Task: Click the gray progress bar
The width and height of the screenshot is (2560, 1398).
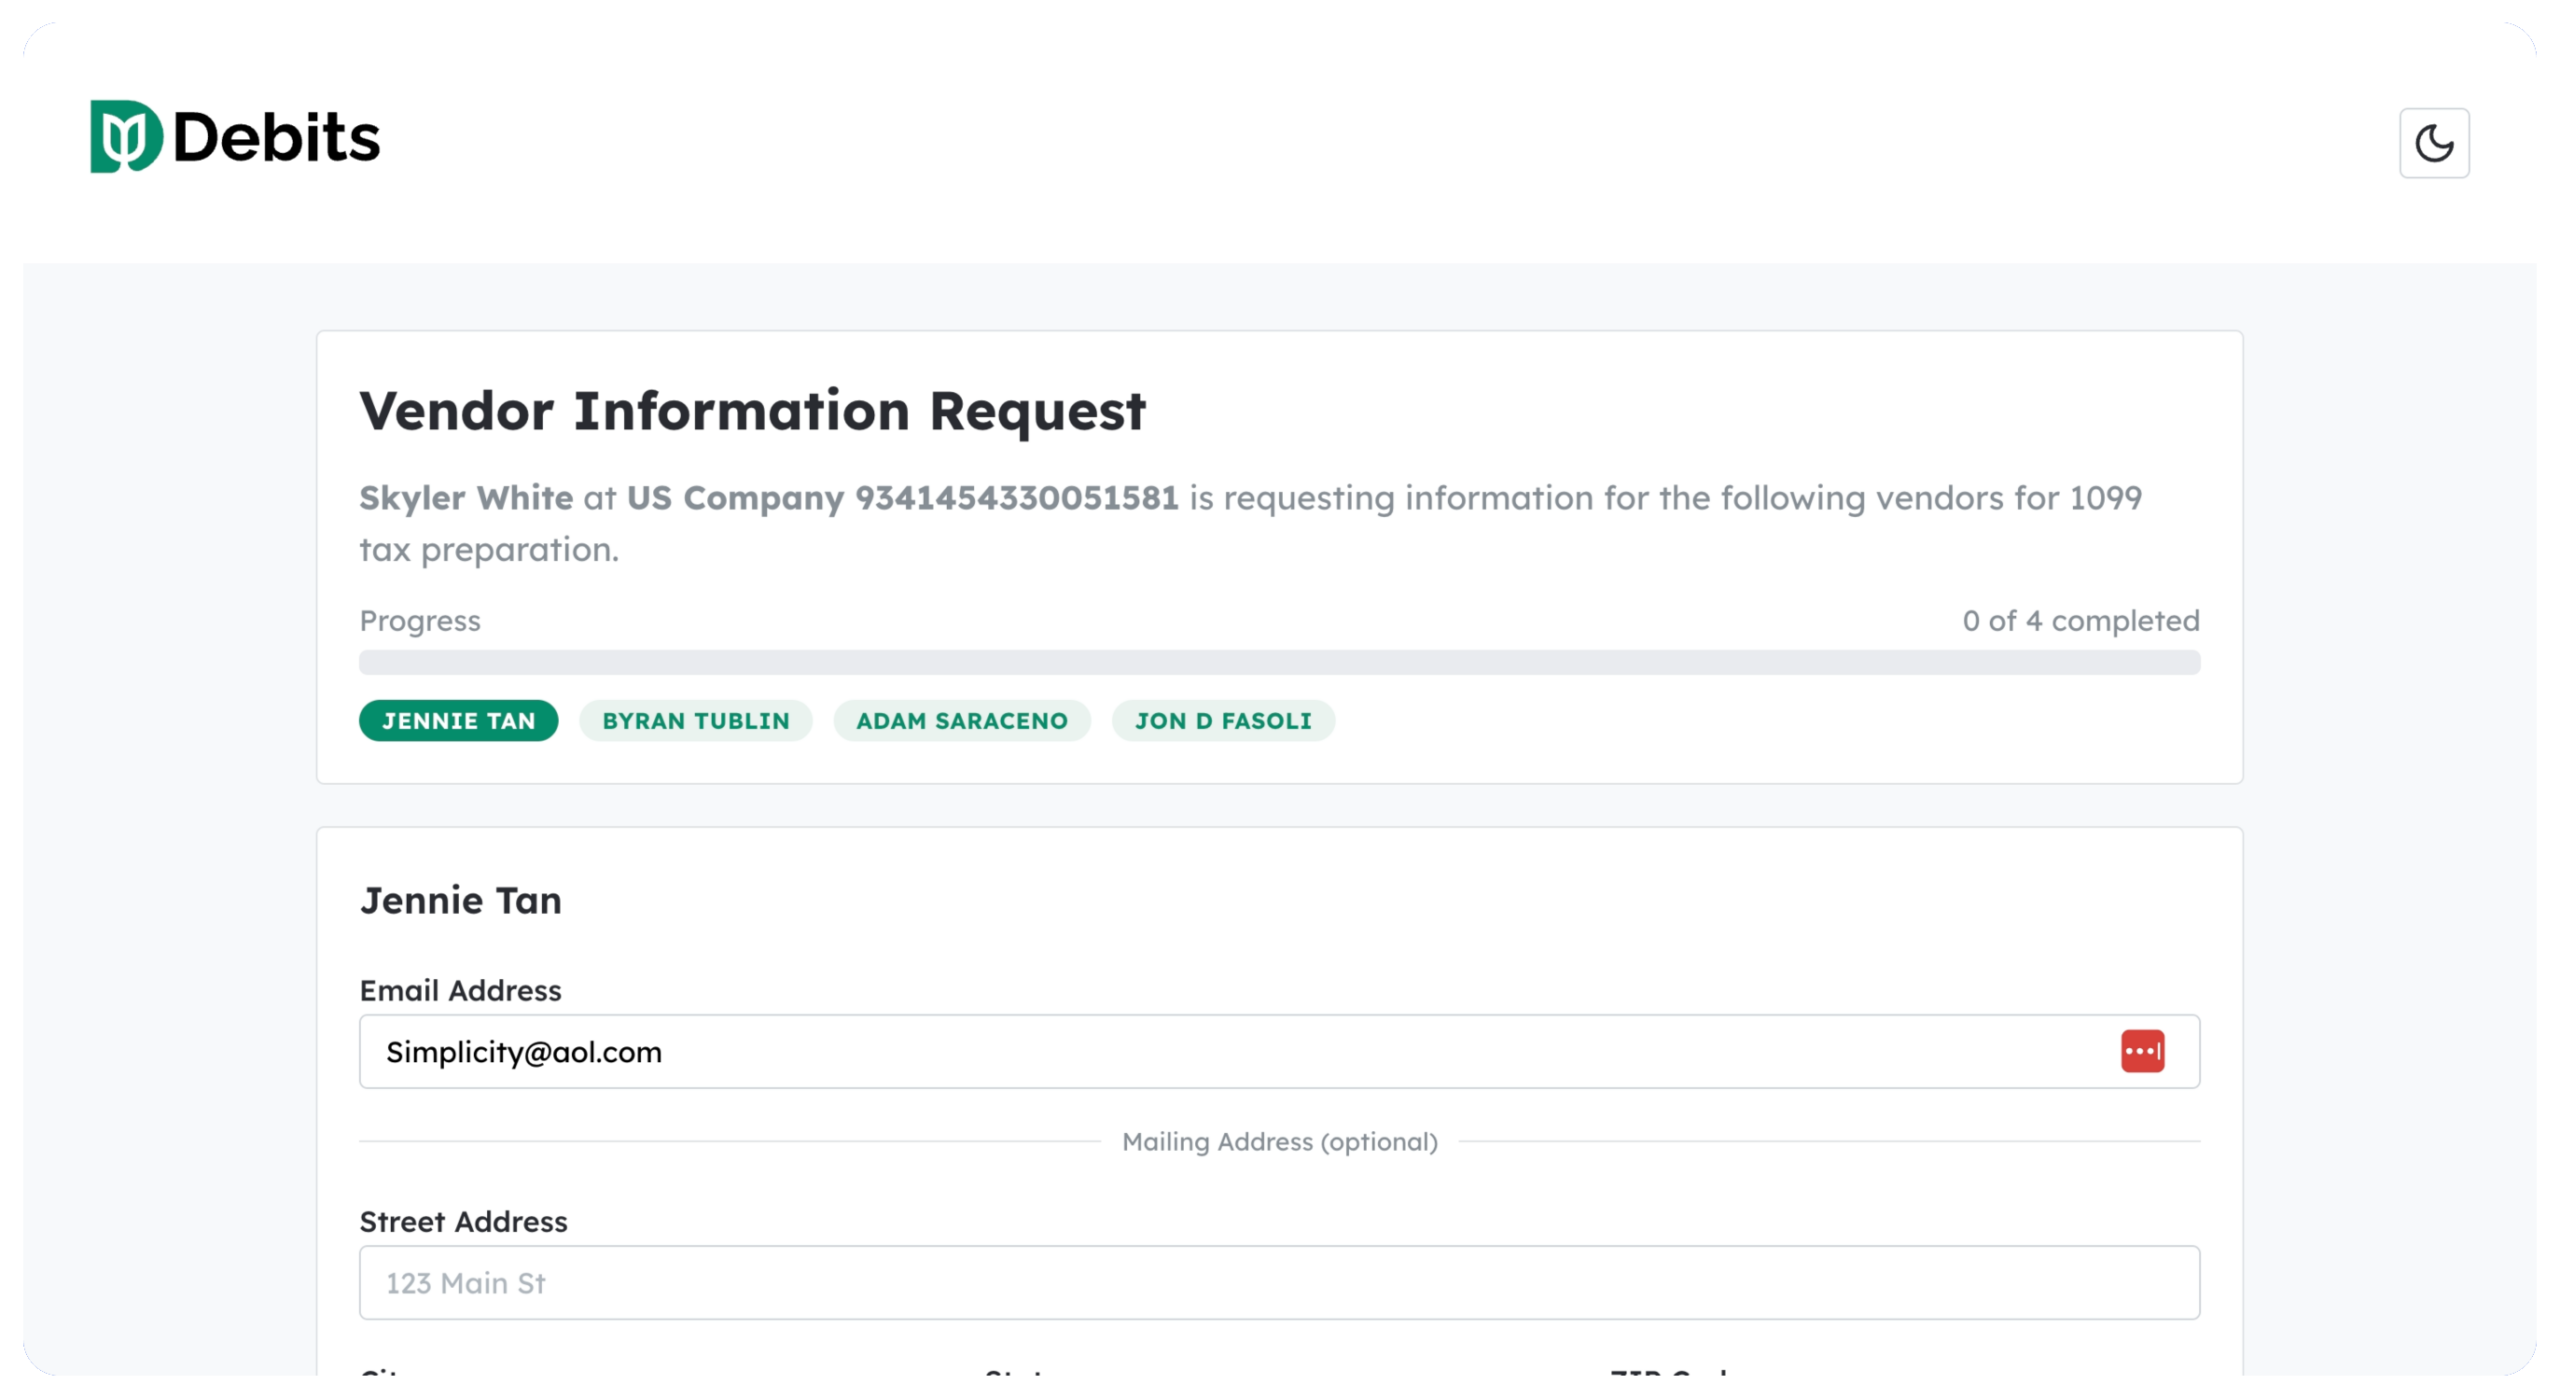Action: (1278, 662)
